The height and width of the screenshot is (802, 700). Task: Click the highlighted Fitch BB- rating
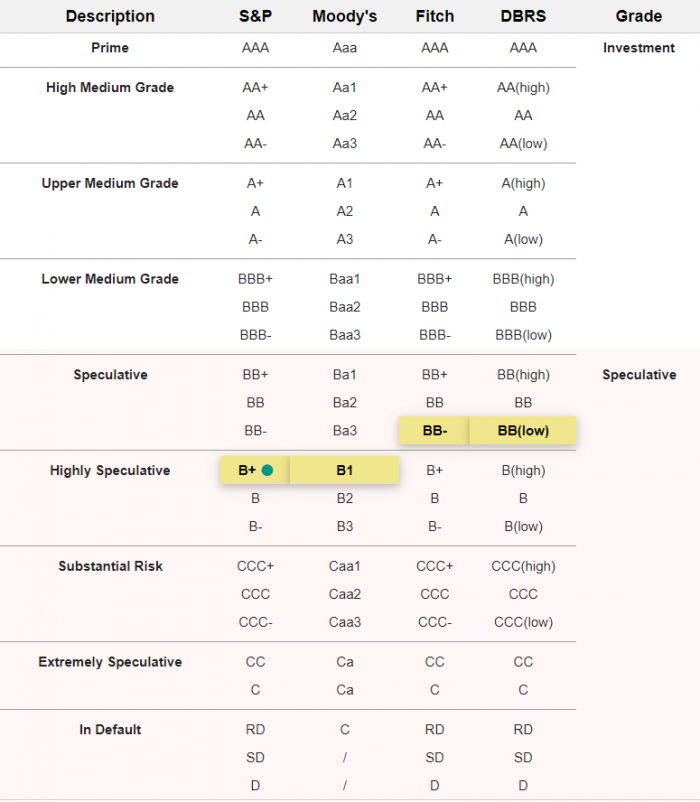(435, 431)
